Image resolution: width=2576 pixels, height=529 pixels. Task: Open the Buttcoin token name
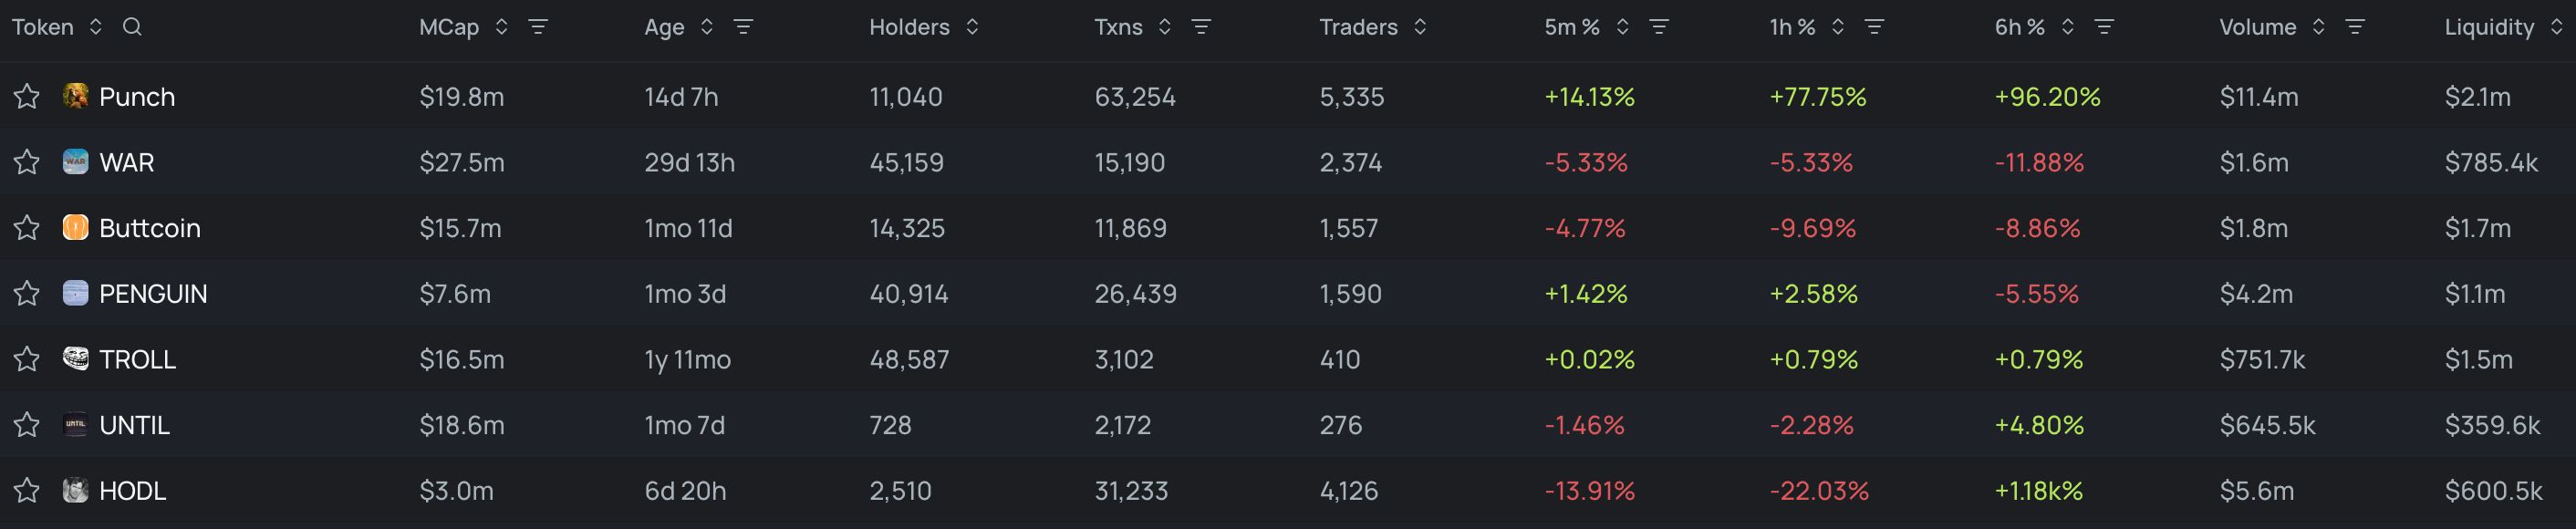150,228
